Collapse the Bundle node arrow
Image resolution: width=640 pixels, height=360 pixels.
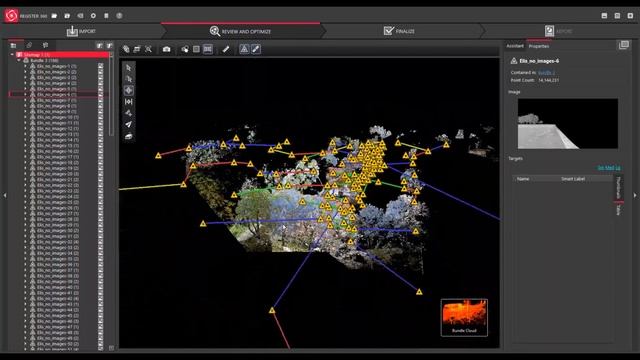[x=19, y=60]
